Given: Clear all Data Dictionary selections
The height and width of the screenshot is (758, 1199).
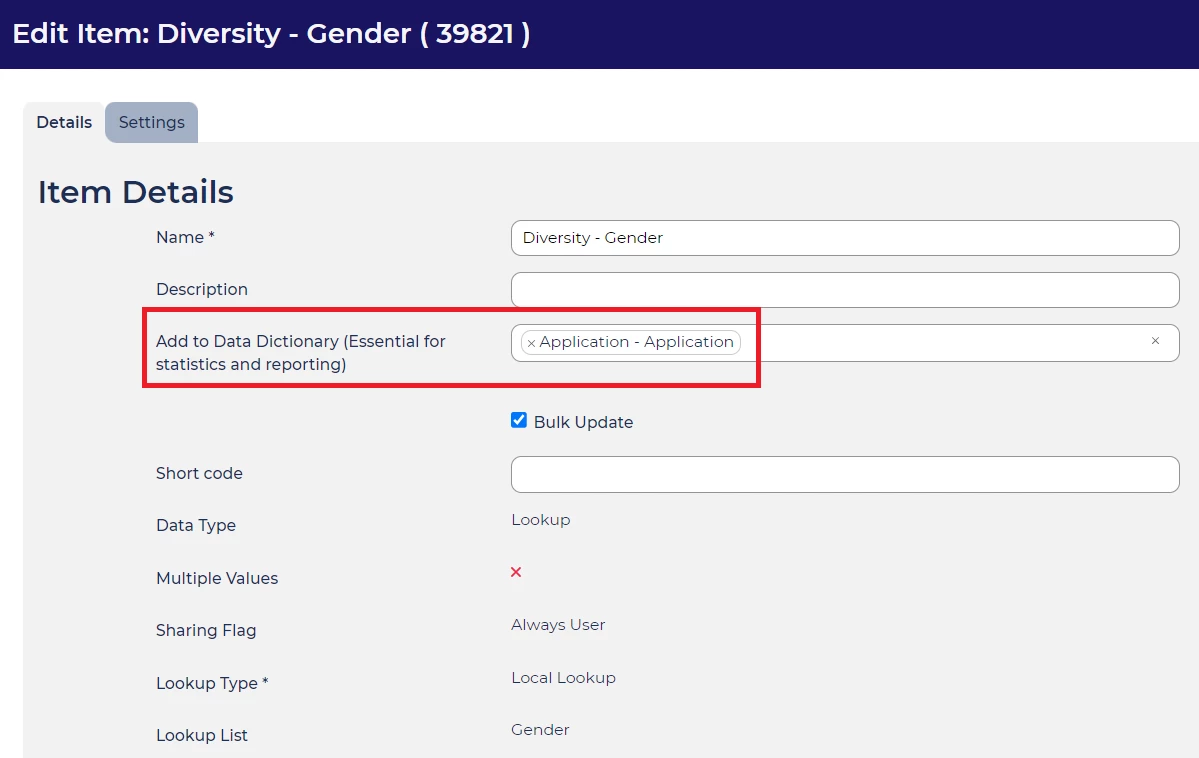Looking at the screenshot, I should (x=1155, y=341).
